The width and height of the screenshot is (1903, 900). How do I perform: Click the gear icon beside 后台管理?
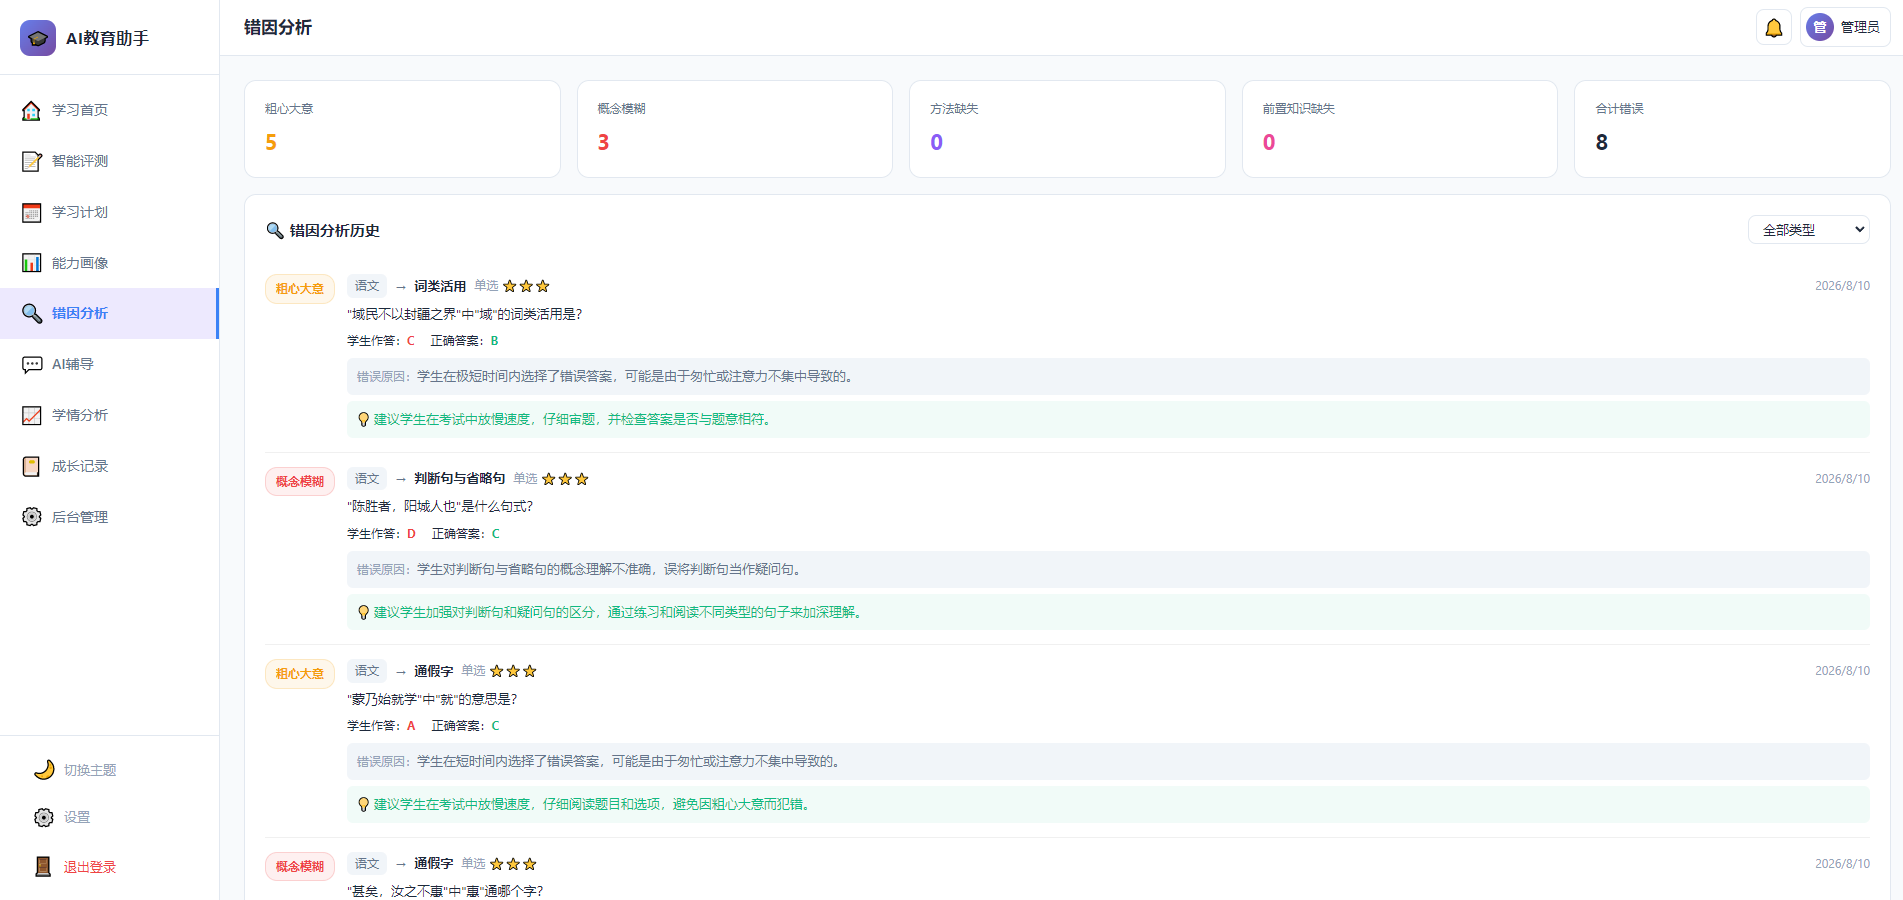pyautogui.click(x=32, y=517)
